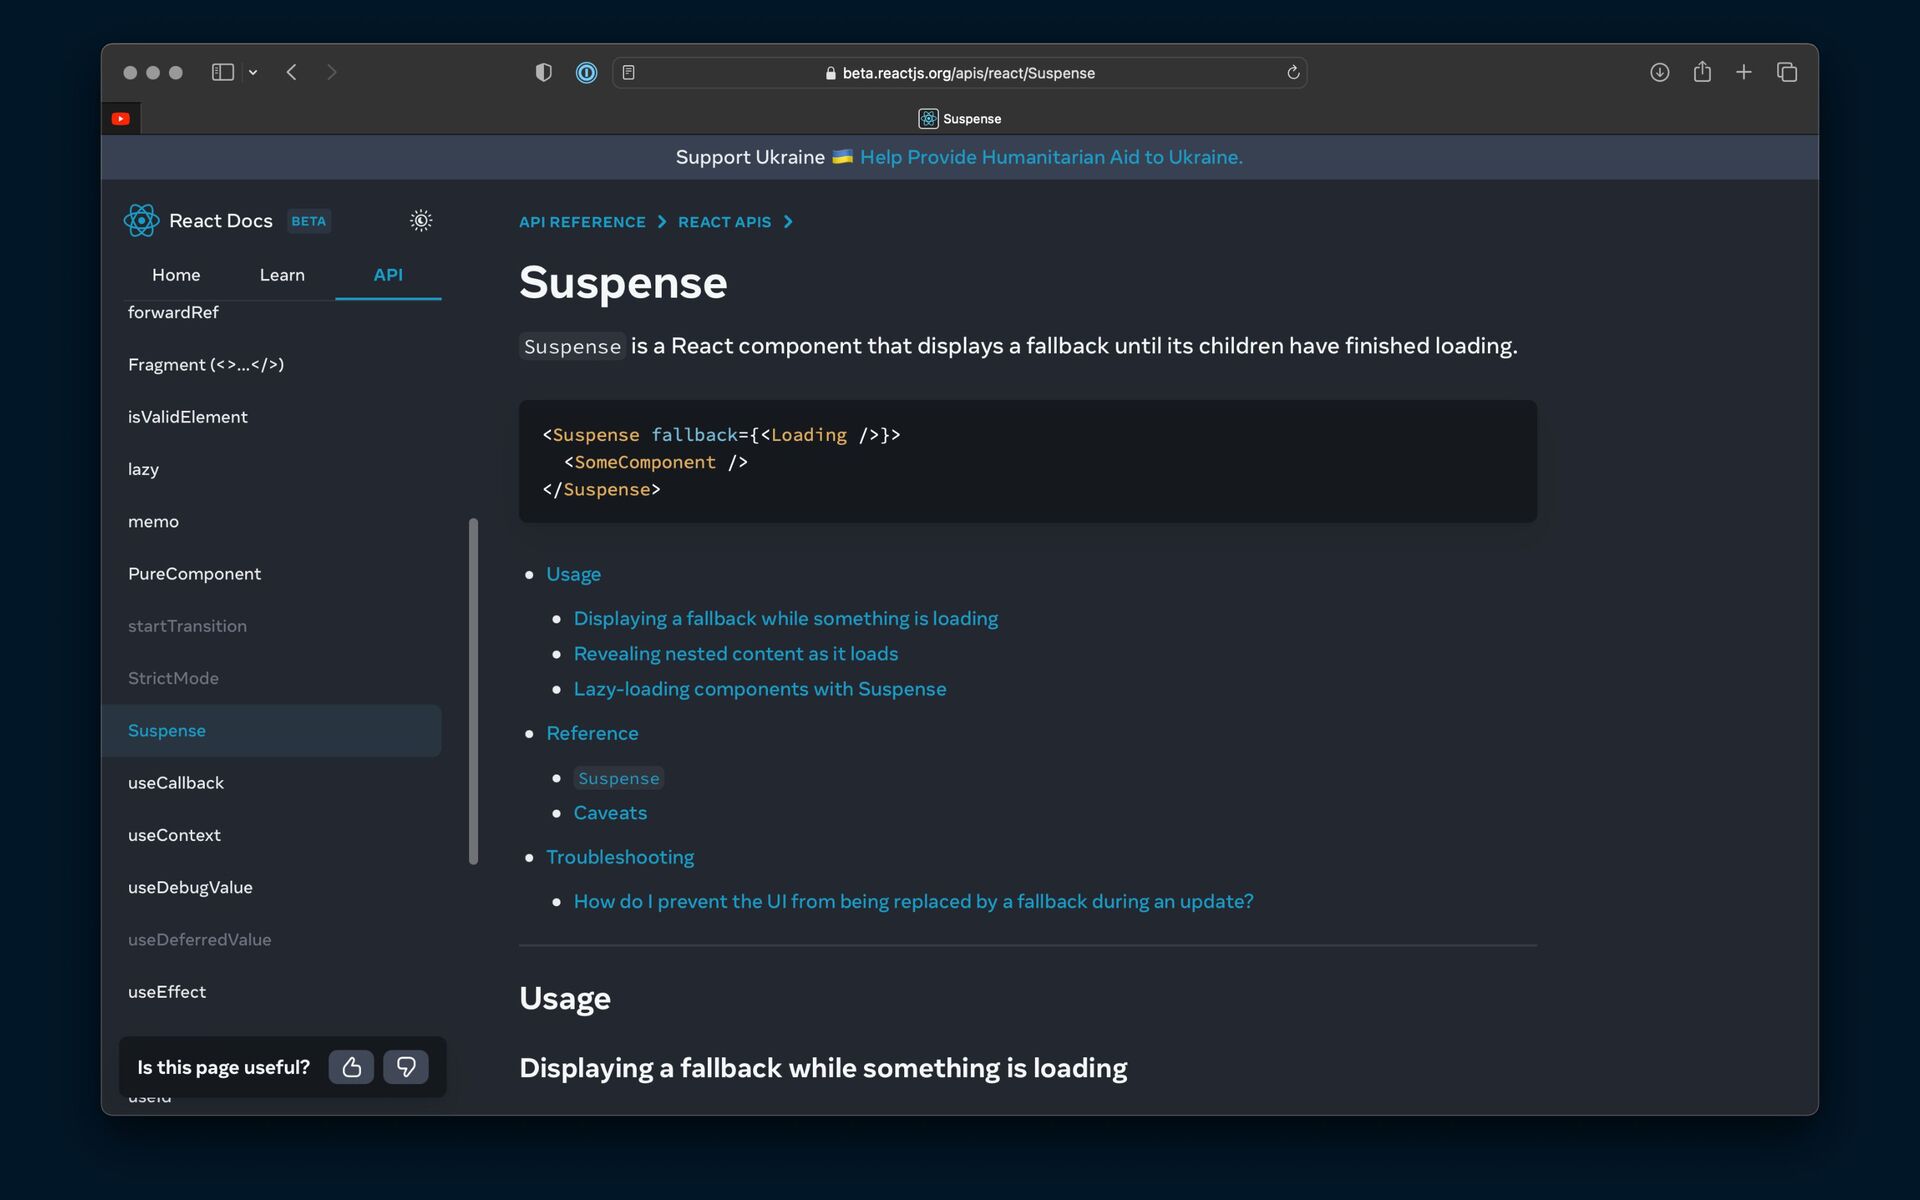Toggle dark mode with sun icon
This screenshot has width=1920, height=1200.
pyautogui.click(x=421, y=220)
